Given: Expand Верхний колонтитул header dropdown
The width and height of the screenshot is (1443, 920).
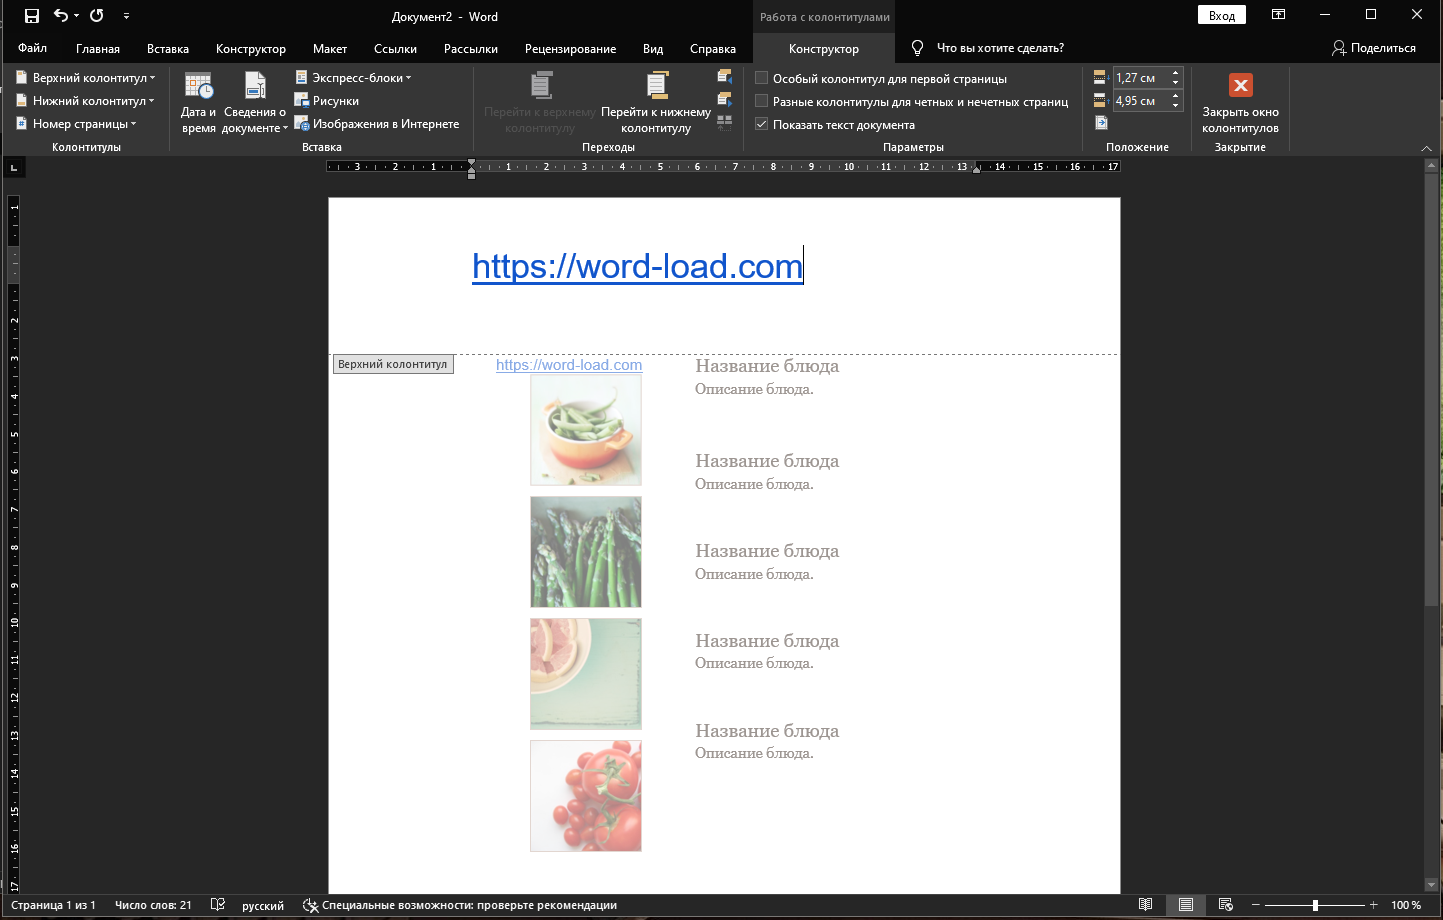Looking at the screenshot, I should click(x=87, y=78).
